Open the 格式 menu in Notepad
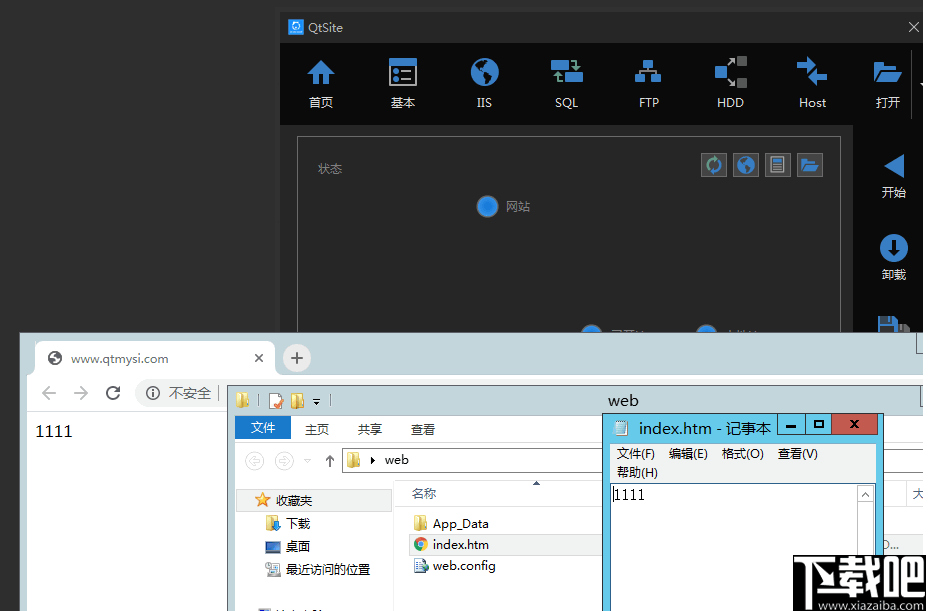The height and width of the screenshot is (611, 928). (x=742, y=453)
